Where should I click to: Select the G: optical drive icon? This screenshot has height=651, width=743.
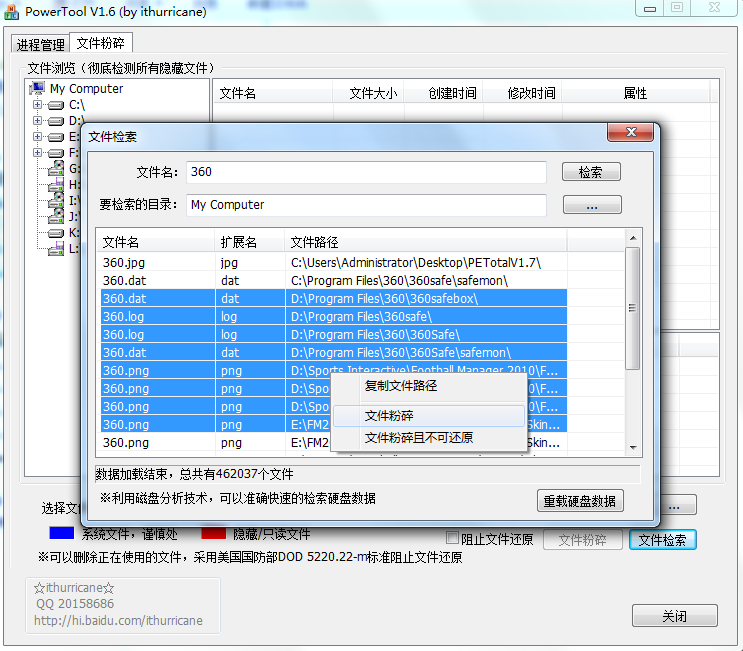pyautogui.click(x=56, y=168)
